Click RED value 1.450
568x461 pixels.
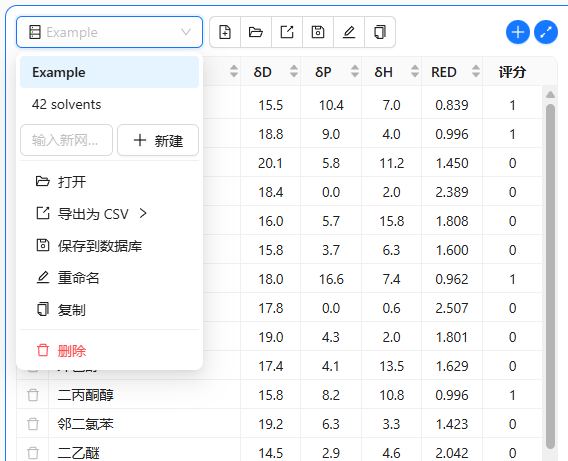[x=452, y=163]
